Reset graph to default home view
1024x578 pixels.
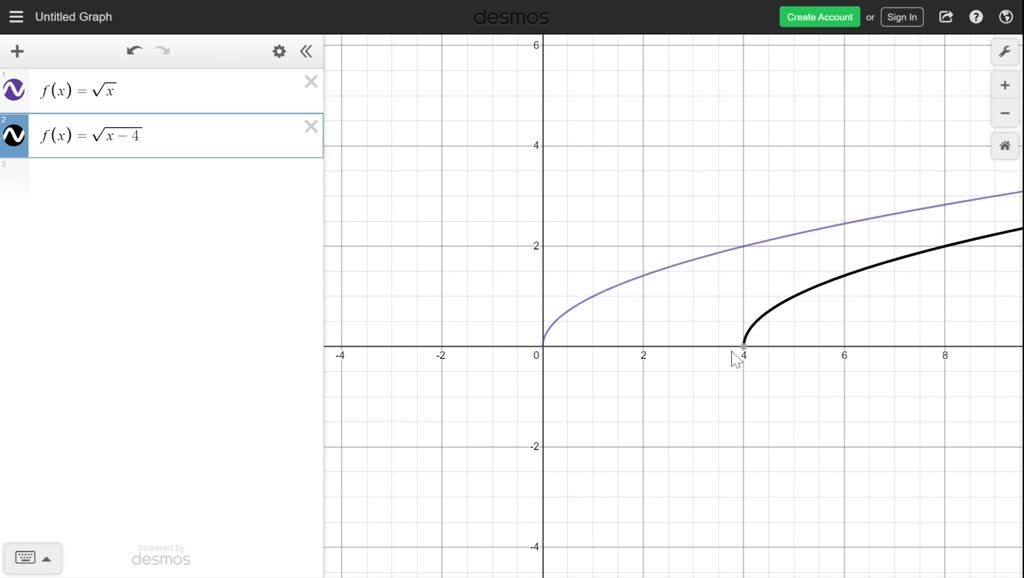(x=1005, y=146)
